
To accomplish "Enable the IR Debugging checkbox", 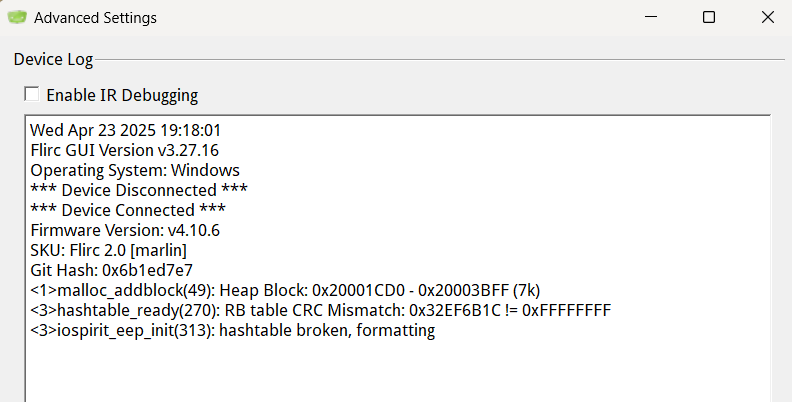I will tap(32, 94).
